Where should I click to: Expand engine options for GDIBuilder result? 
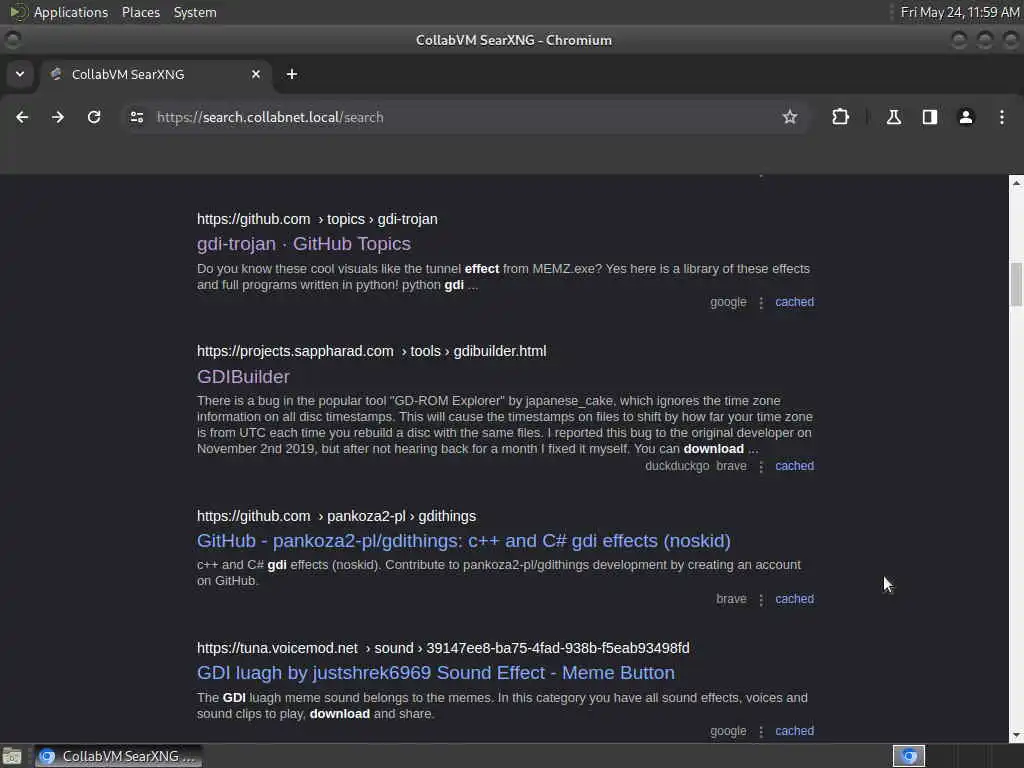pyautogui.click(x=761, y=466)
